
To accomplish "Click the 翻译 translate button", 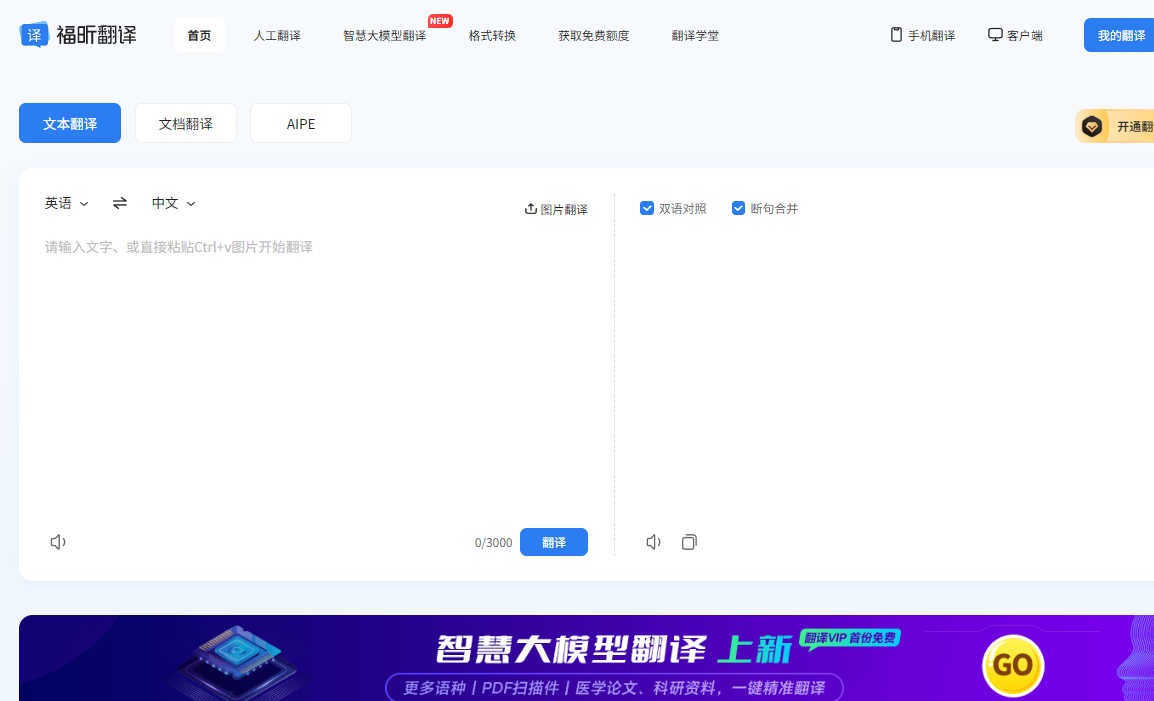I will 554,541.
